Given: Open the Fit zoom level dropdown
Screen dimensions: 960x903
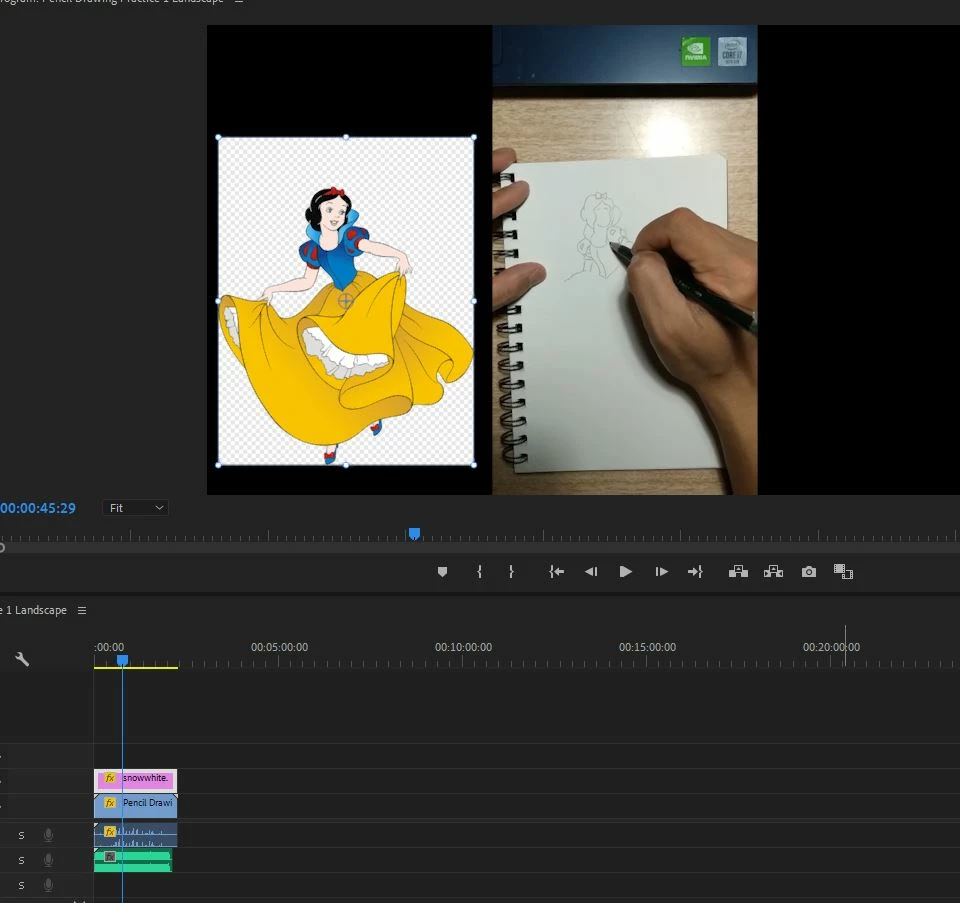Looking at the screenshot, I should click(135, 508).
